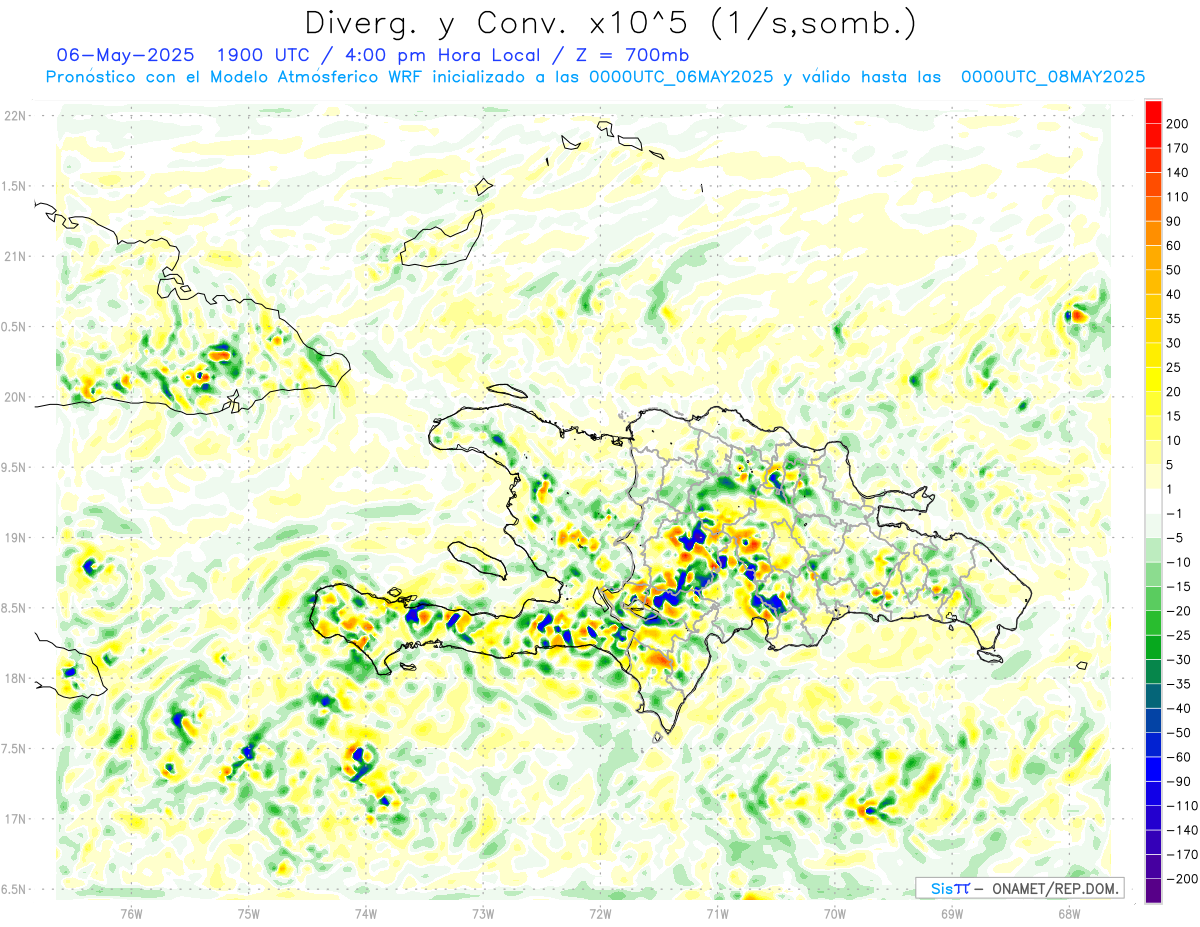Click the red top colorbar segment above 200
The width and height of the screenshot is (1200, 927).
click(1153, 110)
